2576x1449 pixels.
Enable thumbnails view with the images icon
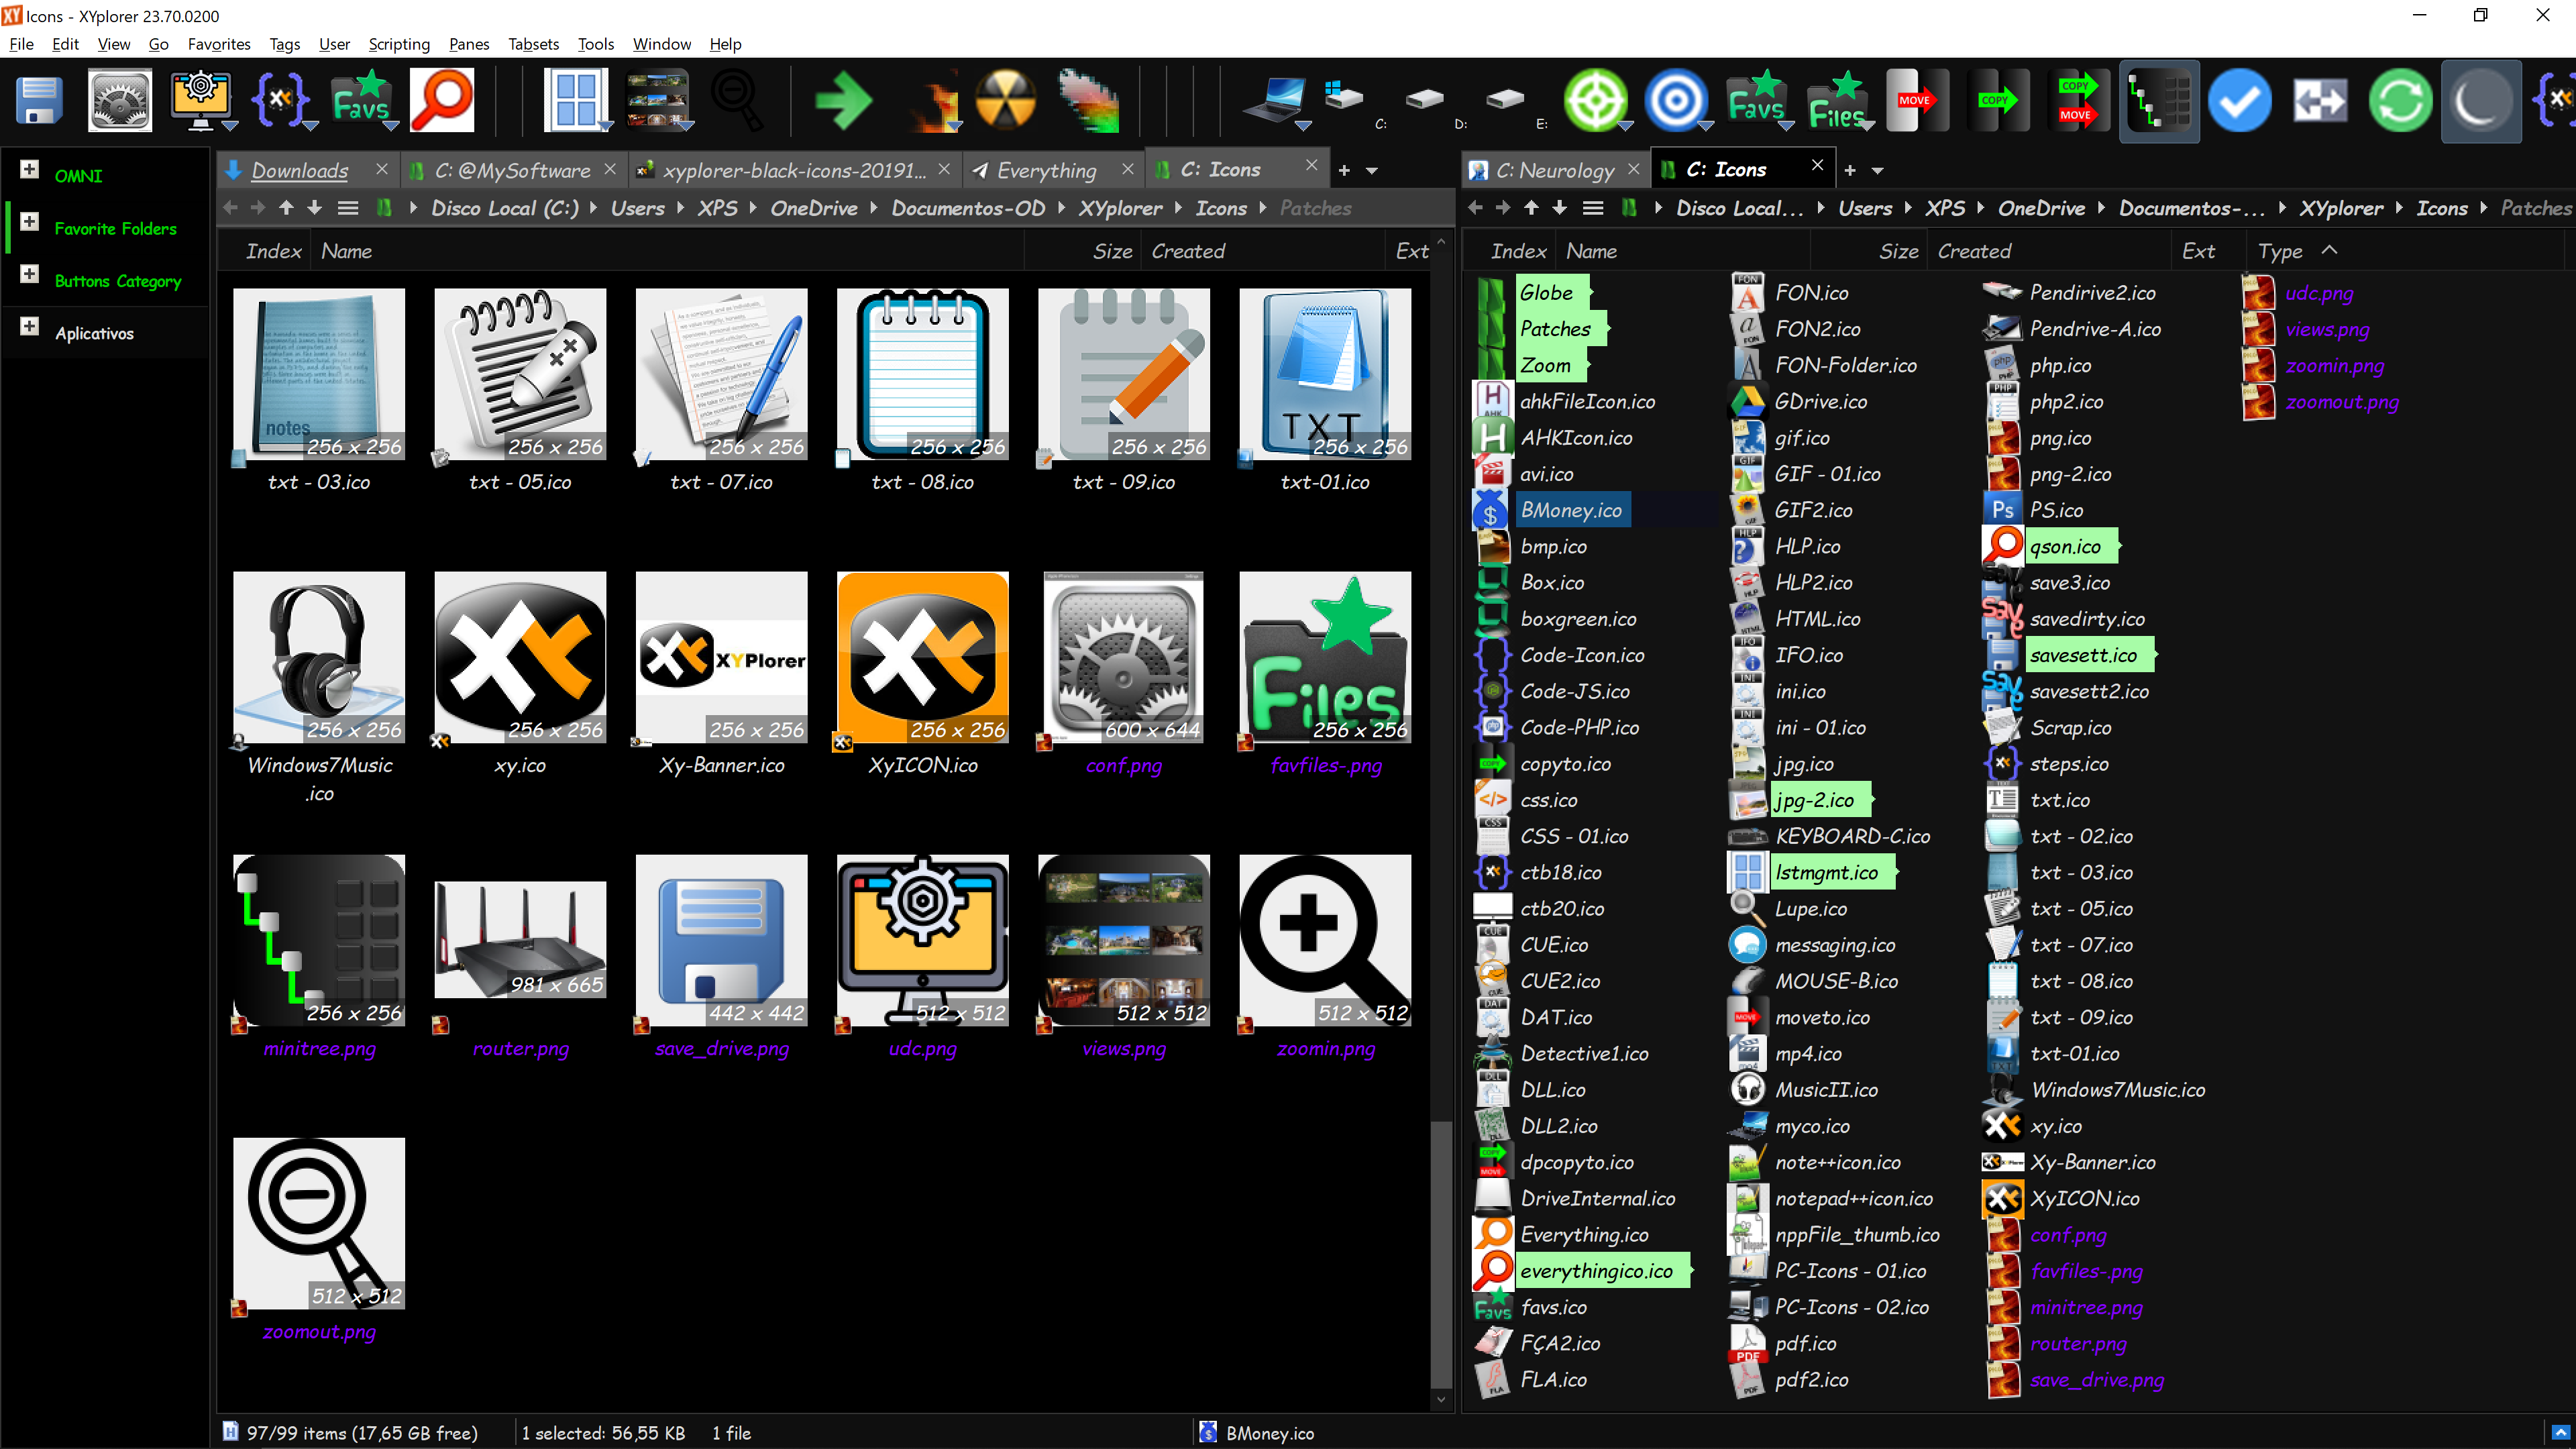[x=655, y=100]
